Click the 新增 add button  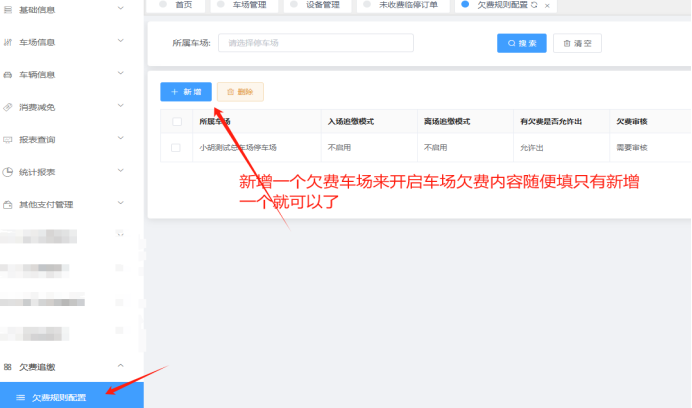186,92
